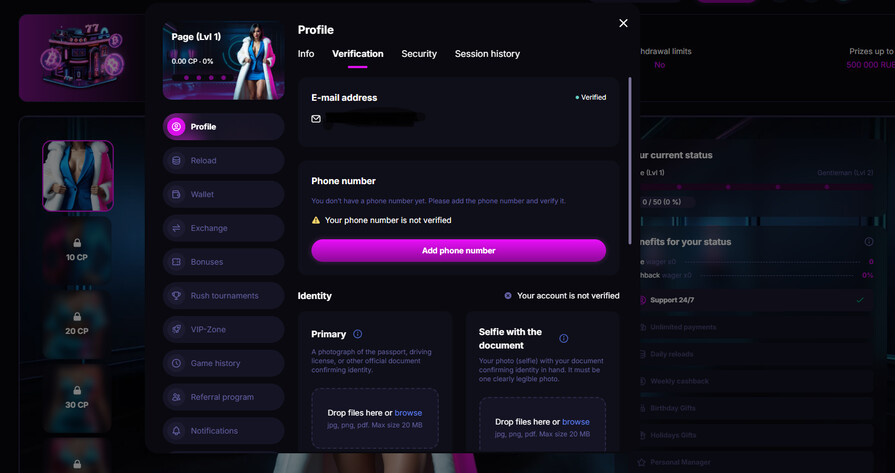The image size is (895, 473).
Task: Click the Exchange arrows icon
Action: coord(177,228)
